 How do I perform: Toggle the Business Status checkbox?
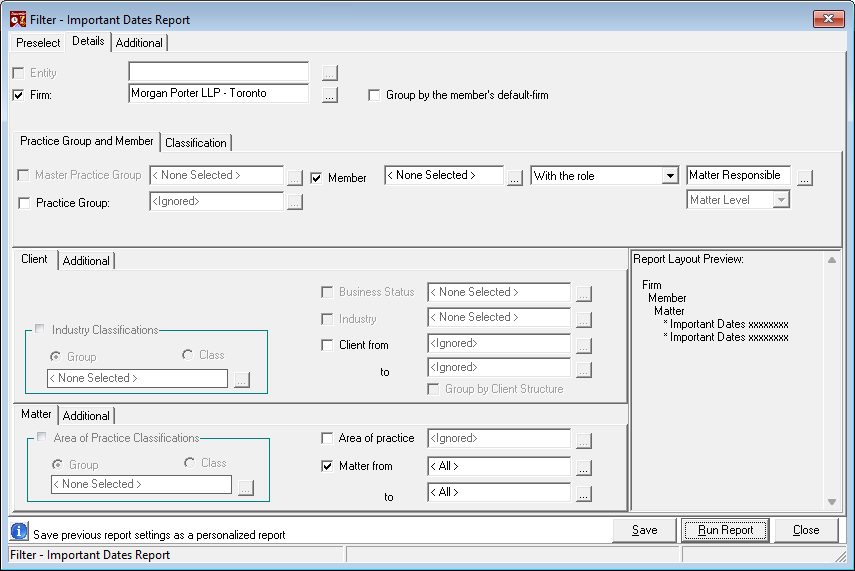click(327, 292)
